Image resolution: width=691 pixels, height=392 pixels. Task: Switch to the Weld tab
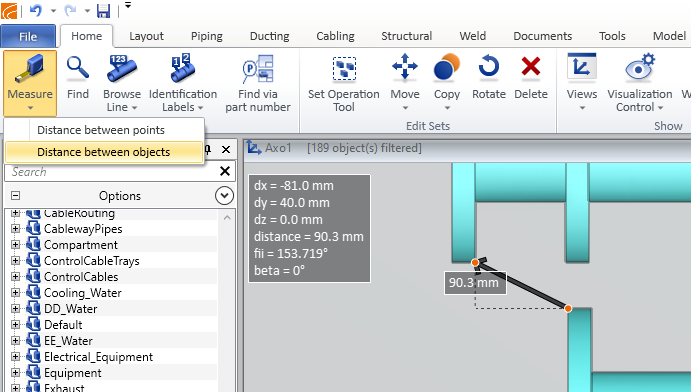point(472,36)
